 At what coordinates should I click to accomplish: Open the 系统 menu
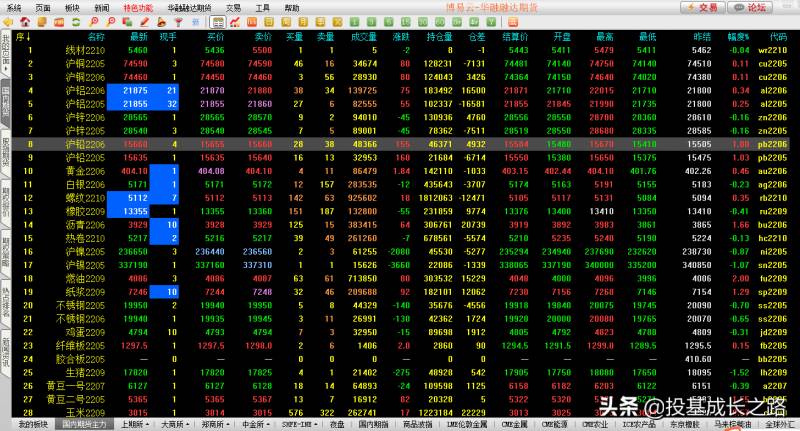click(14, 8)
